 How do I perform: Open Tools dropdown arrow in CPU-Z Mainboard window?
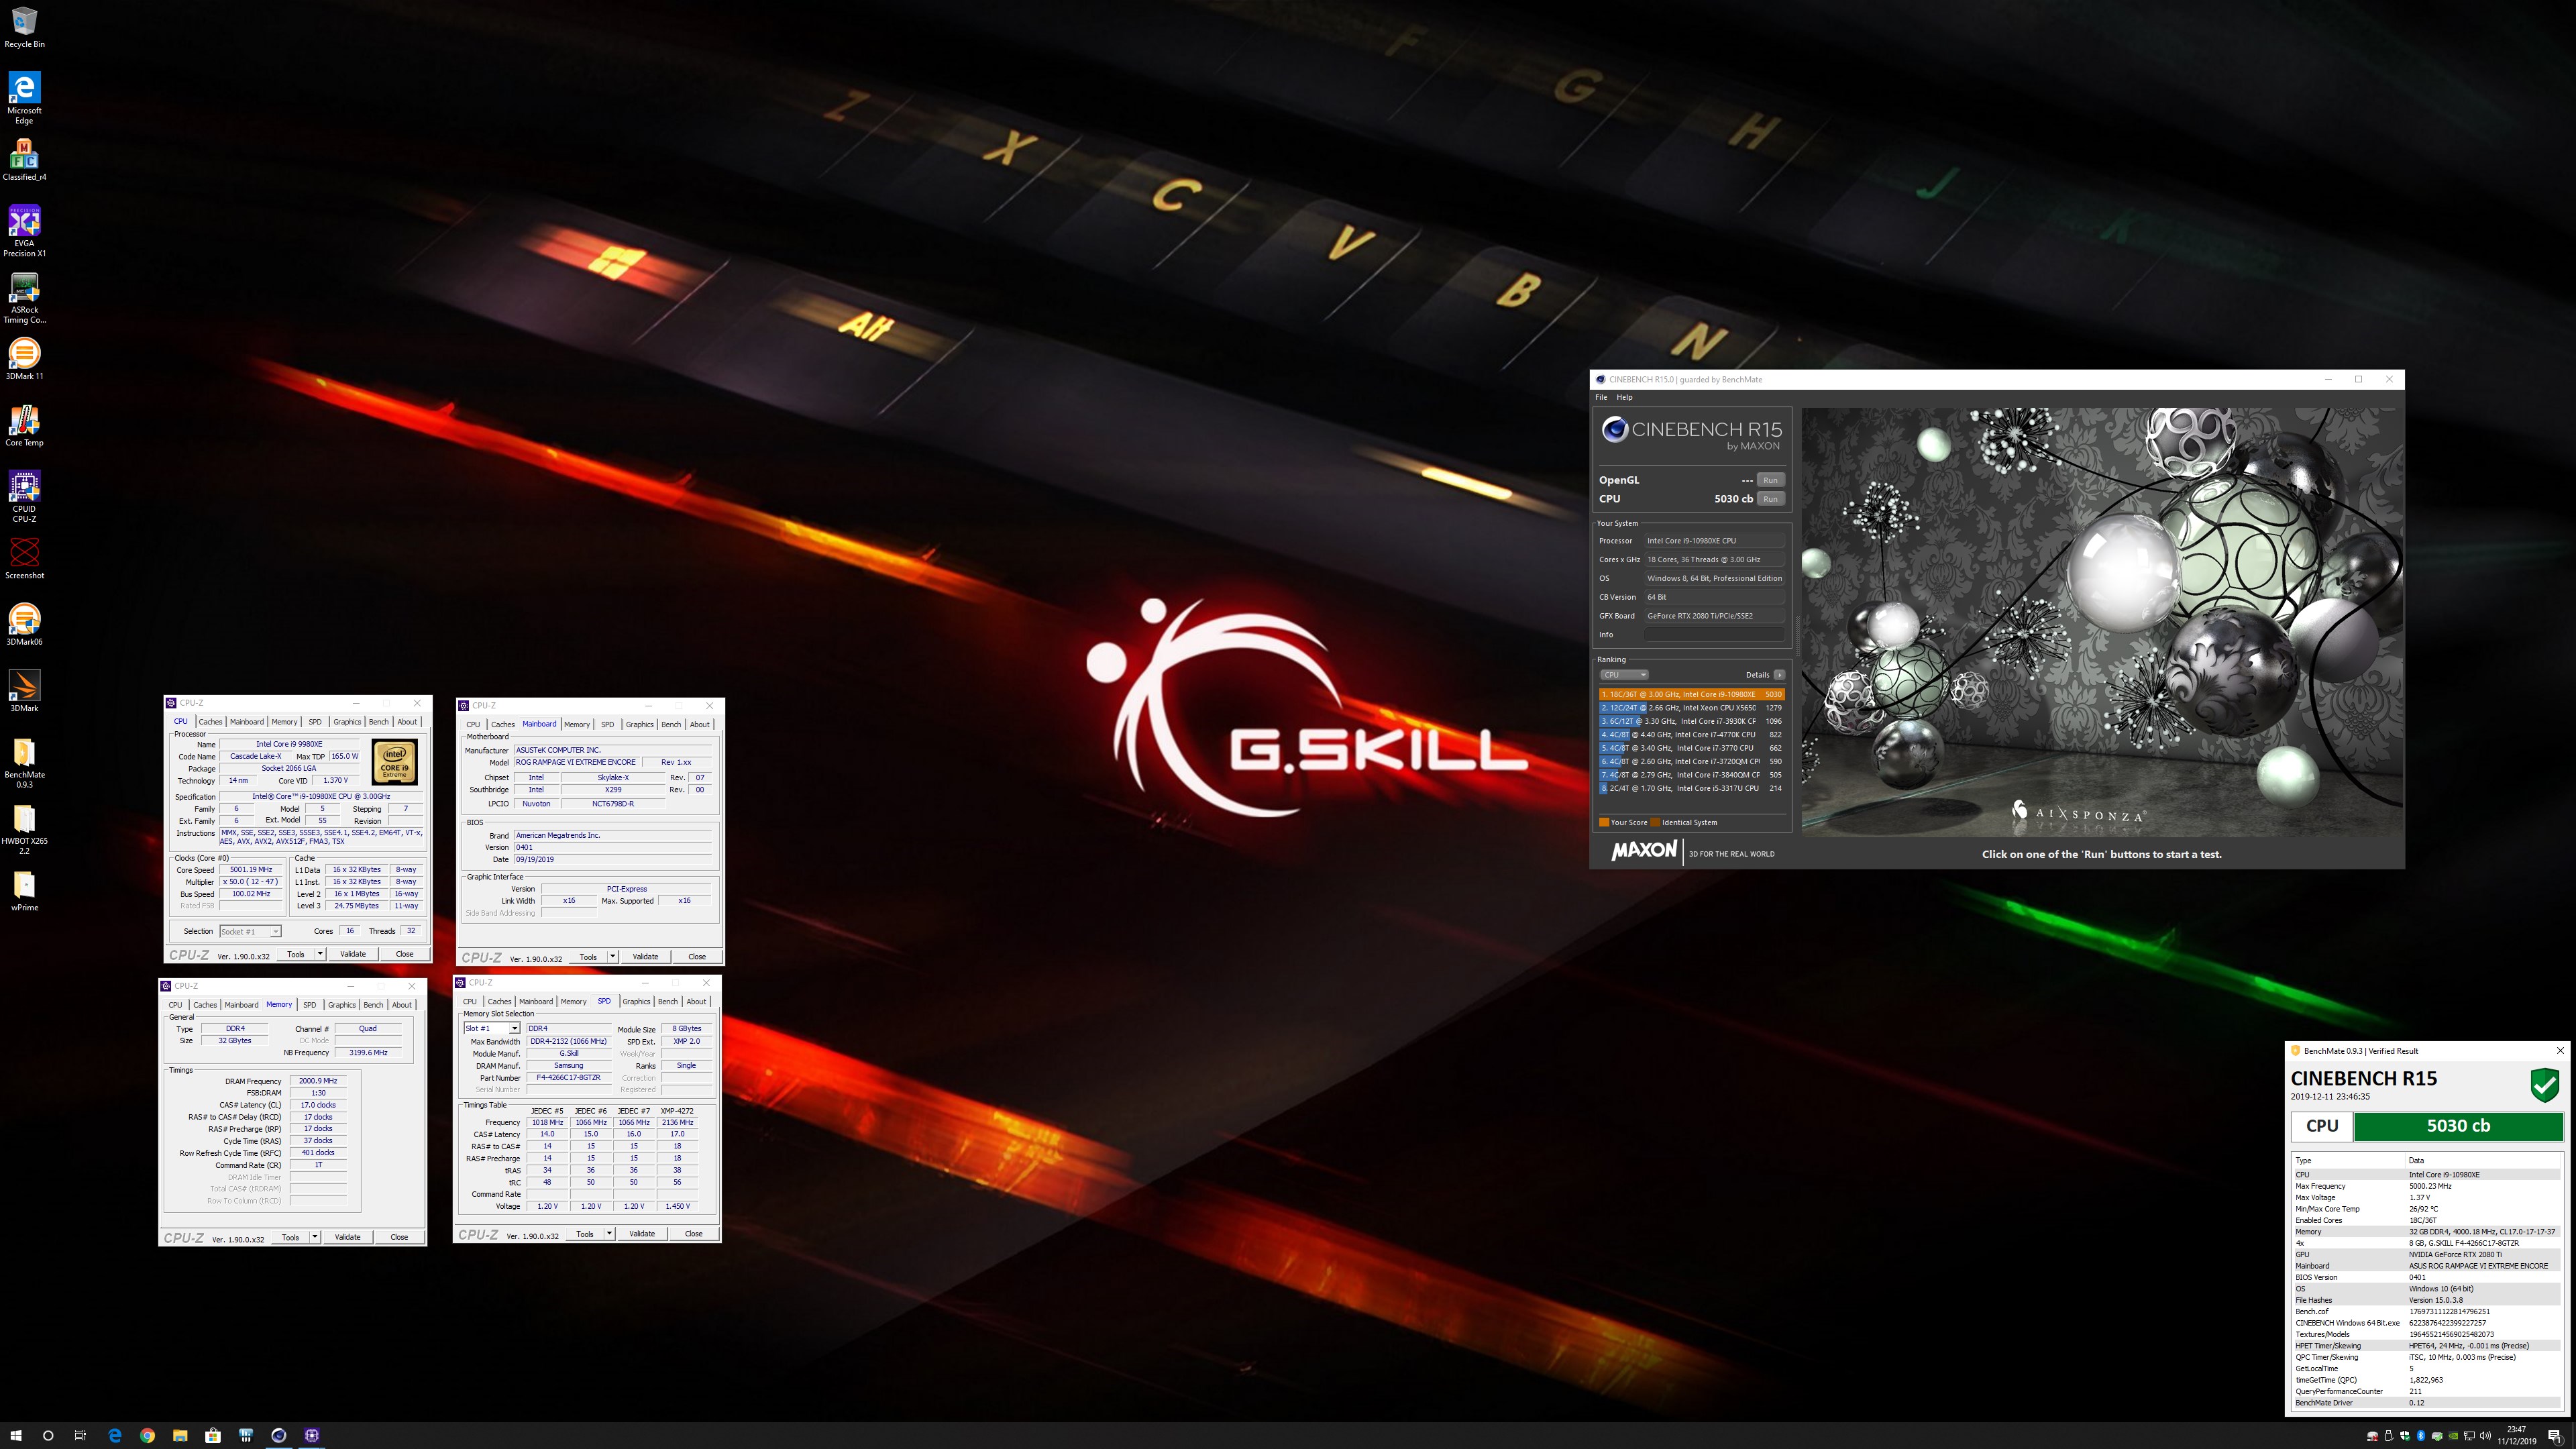(x=613, y=957)
